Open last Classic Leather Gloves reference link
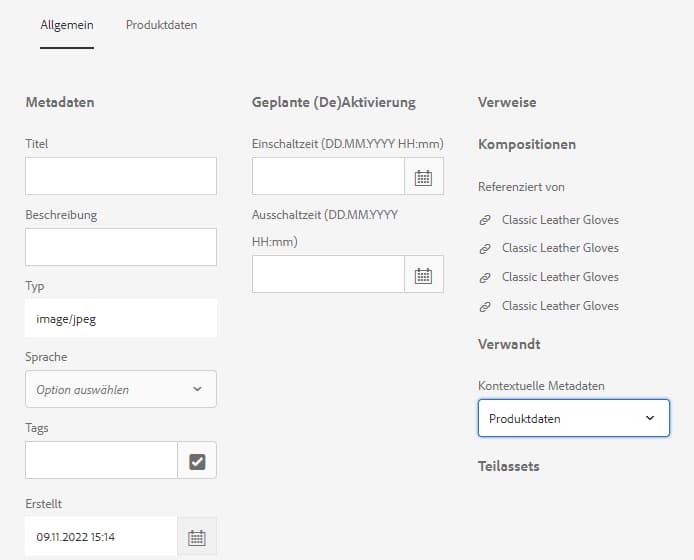 tap(560, 306)
